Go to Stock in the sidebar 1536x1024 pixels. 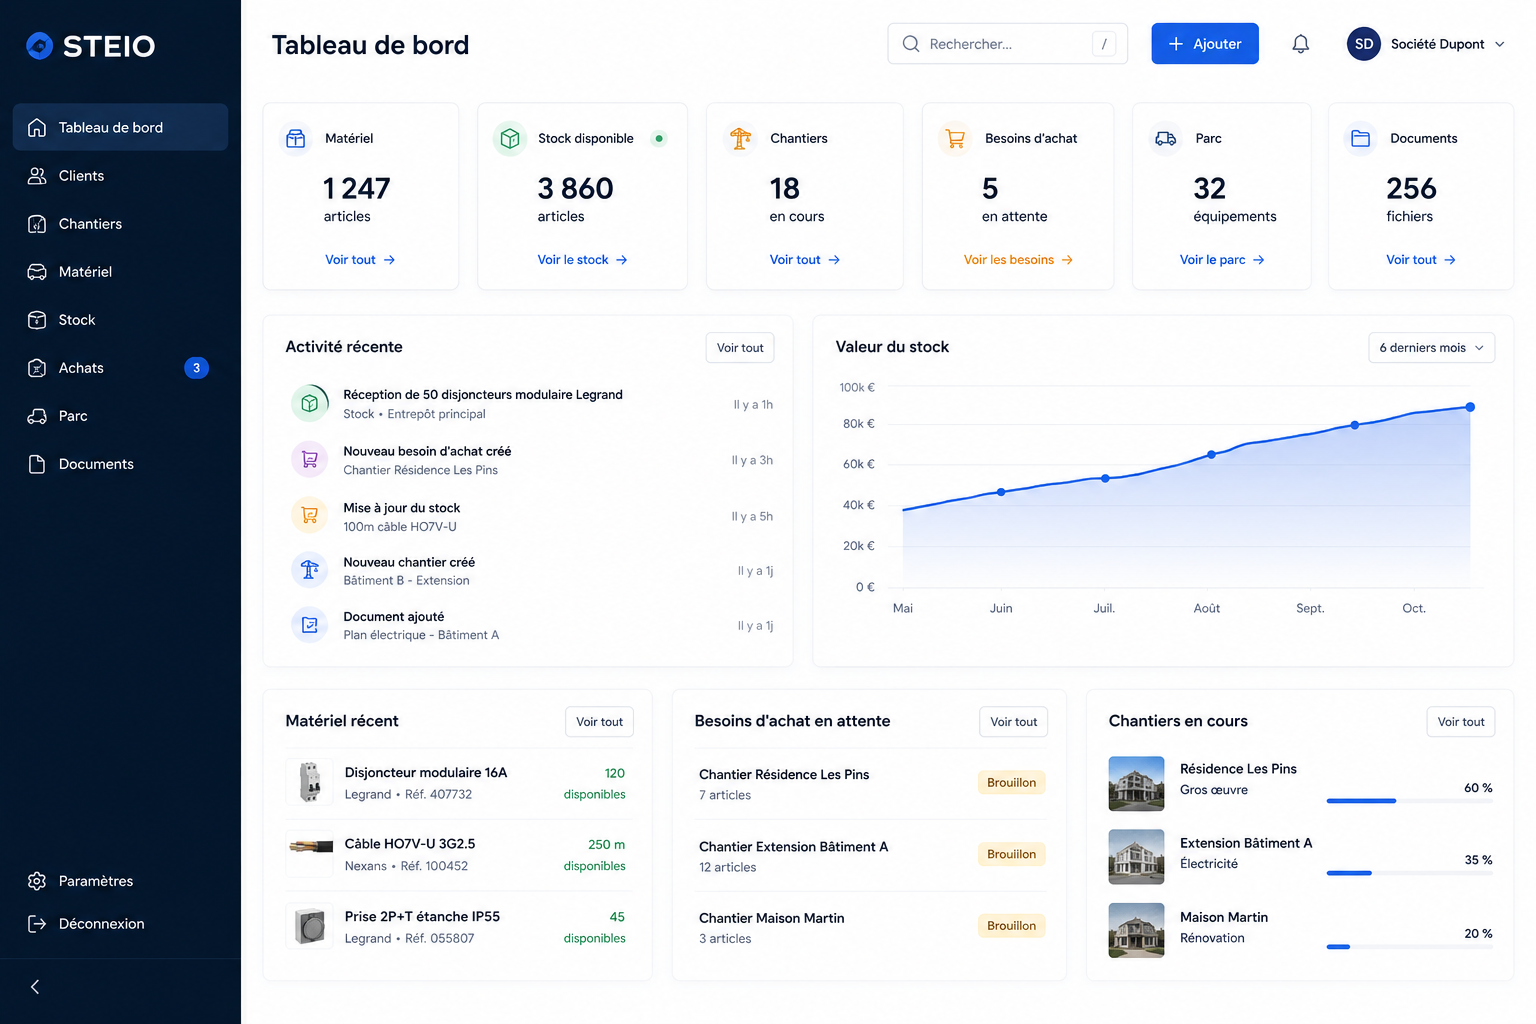120,320
